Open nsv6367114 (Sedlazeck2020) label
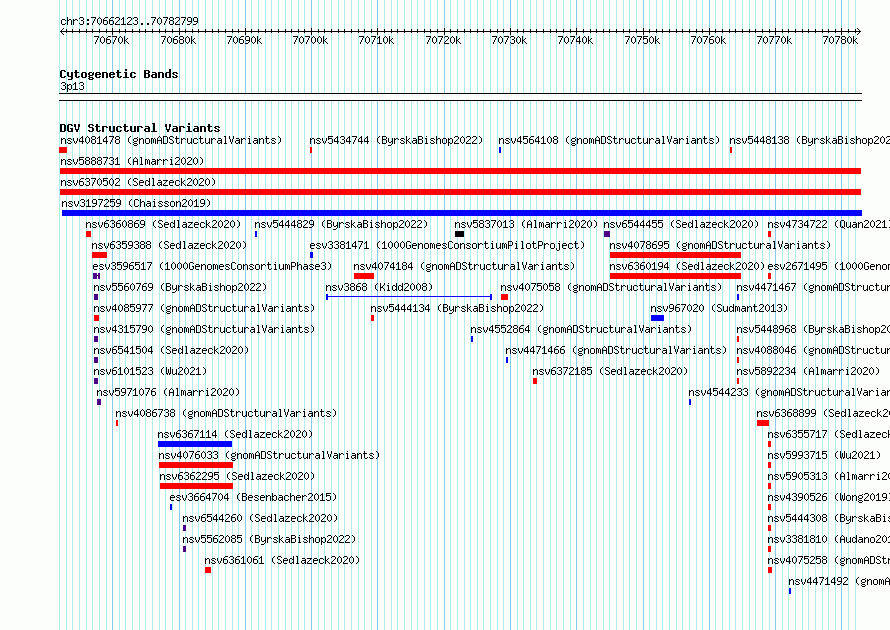The image size is (890, 630). click(x=235, y=434)
